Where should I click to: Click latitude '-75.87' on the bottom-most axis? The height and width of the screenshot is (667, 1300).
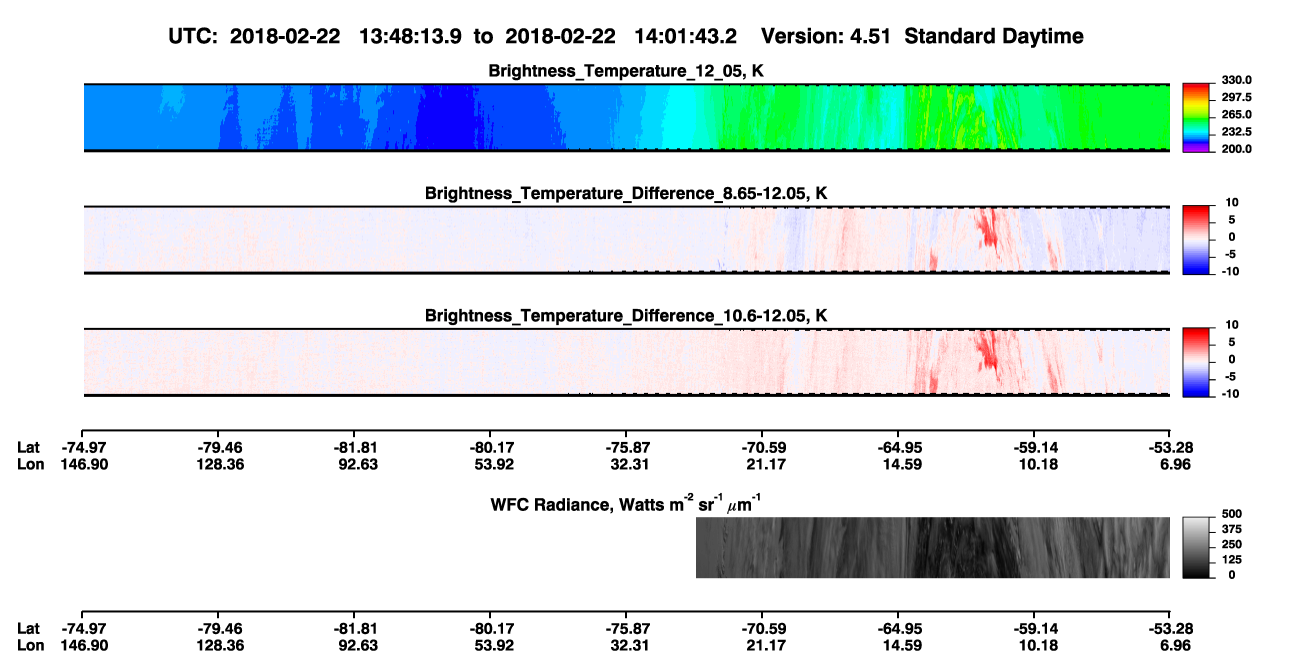625,628
